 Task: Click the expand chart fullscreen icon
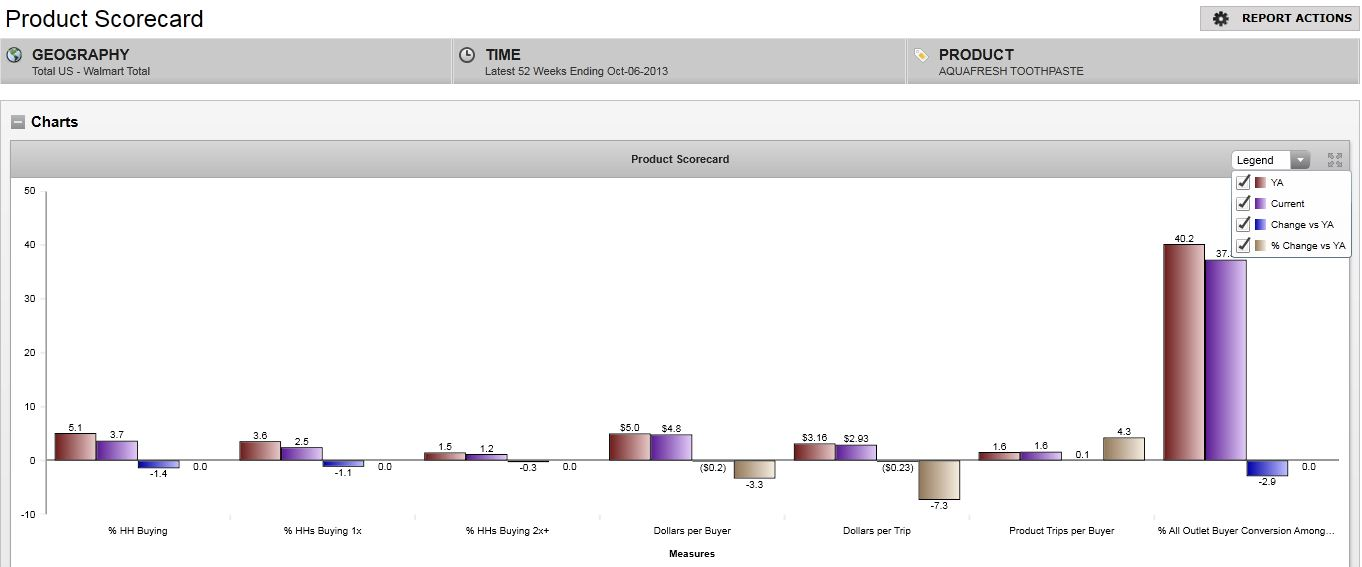click(1334, 160)
